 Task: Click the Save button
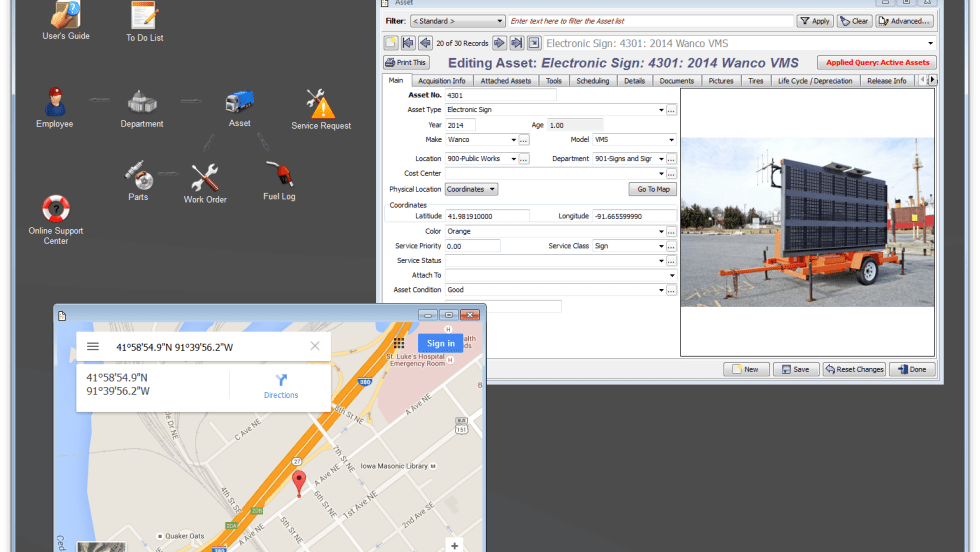(x=795, y=369)
